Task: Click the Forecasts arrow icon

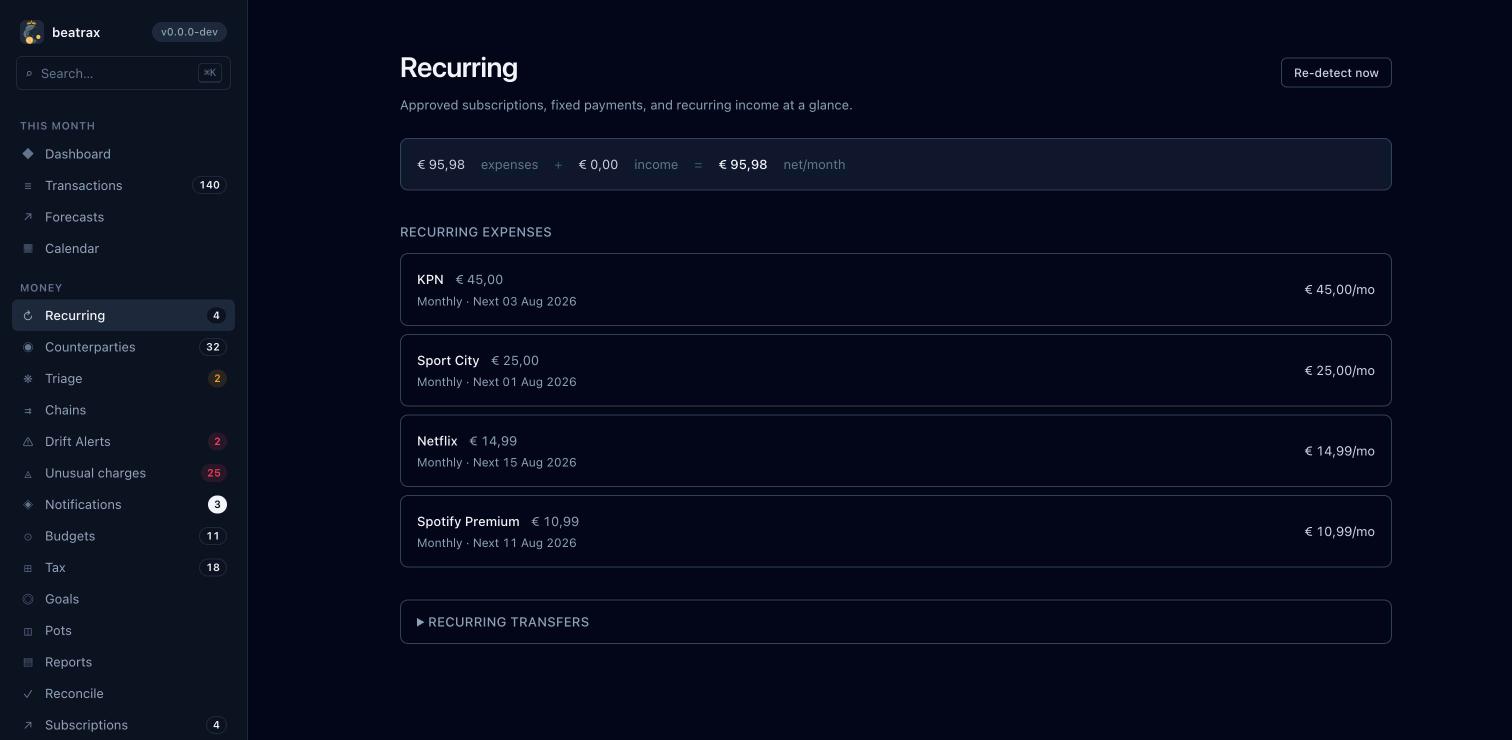Action: [28, 217]
